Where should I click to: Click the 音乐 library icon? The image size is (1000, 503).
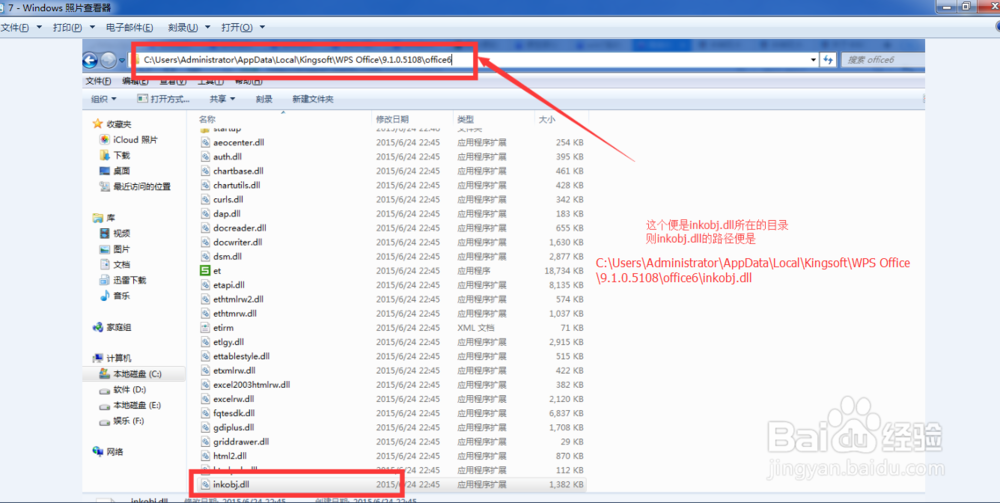105,296
